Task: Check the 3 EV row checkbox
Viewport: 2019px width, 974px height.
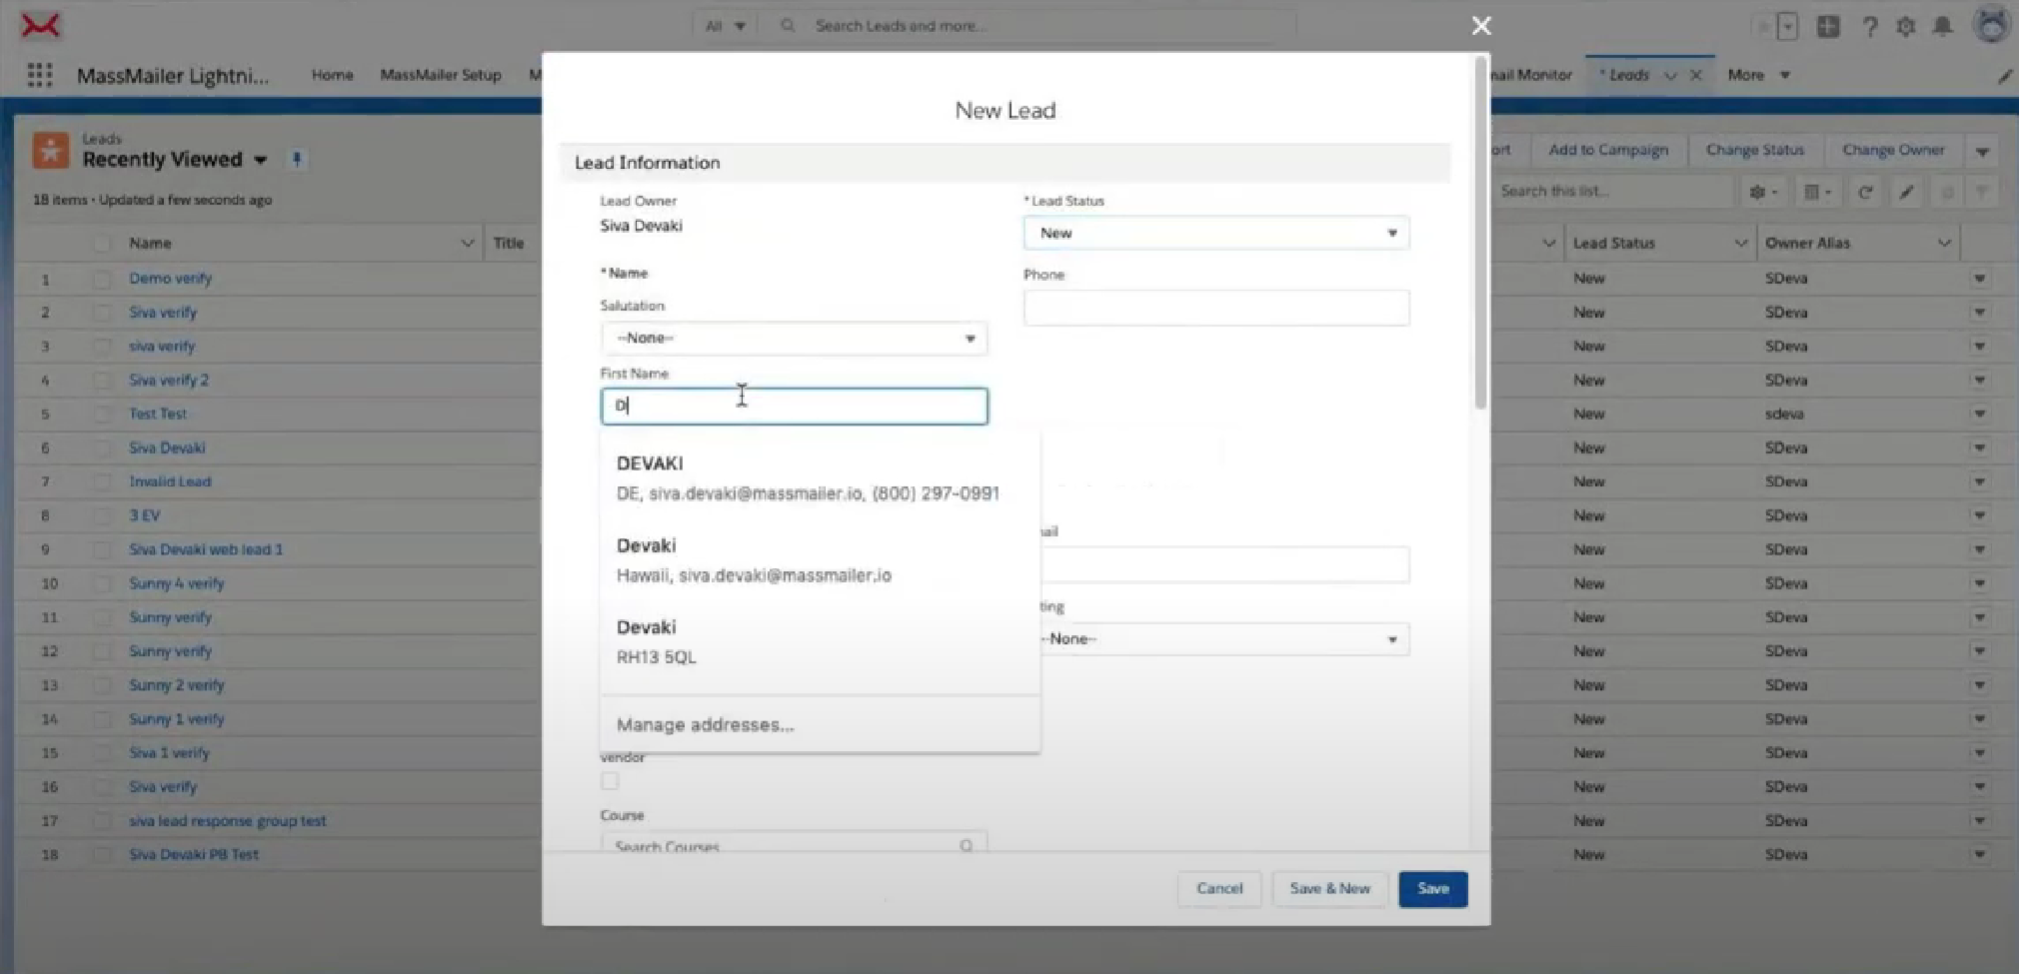Action: pyautogui.click(x=101, y=516)
